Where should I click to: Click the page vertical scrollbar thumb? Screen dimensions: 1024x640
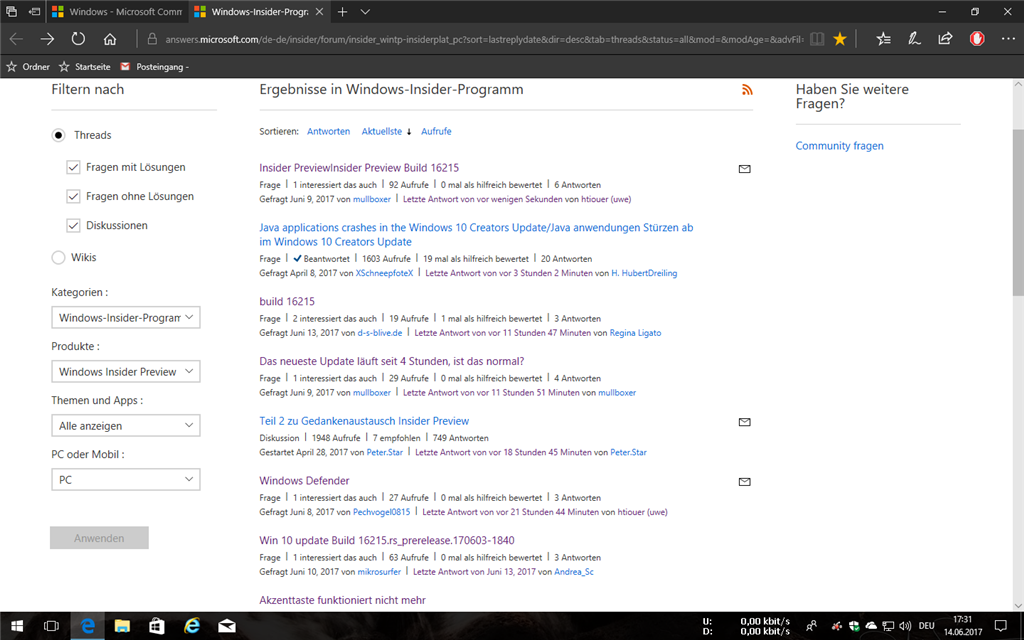(x=1018, y=212)
